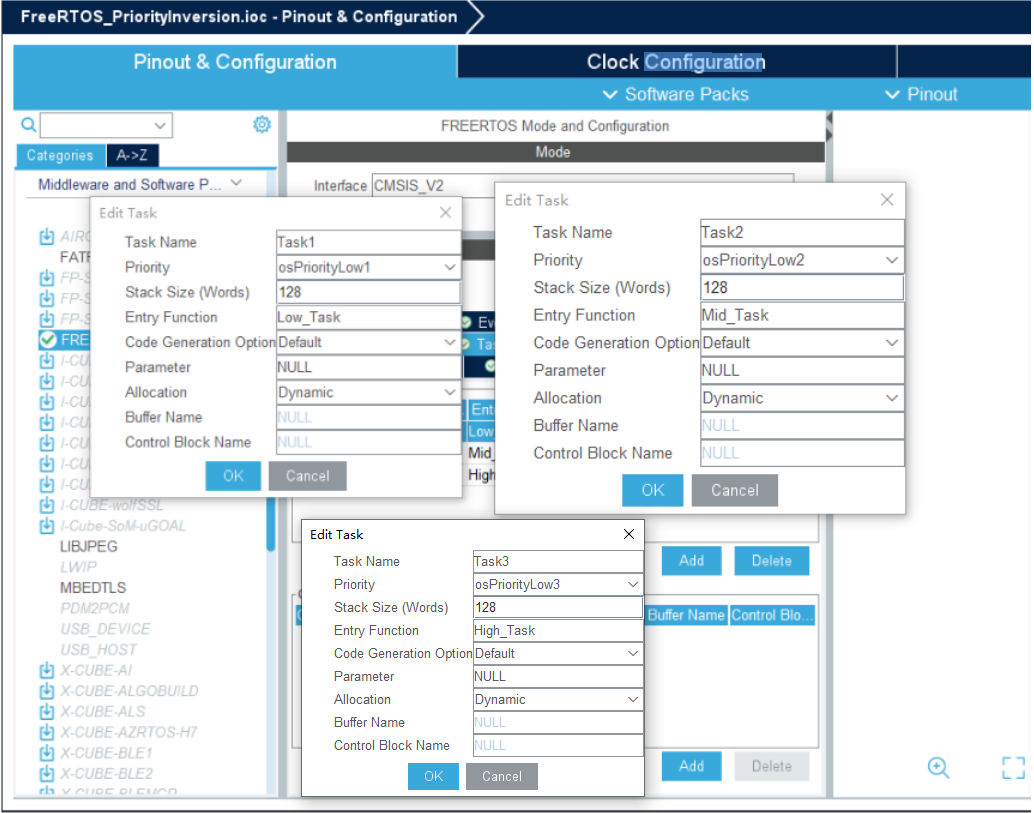Screen dimensions: 1034x813
Task: Close the Task3 Edit Task dialog
Action: point(629,534)
